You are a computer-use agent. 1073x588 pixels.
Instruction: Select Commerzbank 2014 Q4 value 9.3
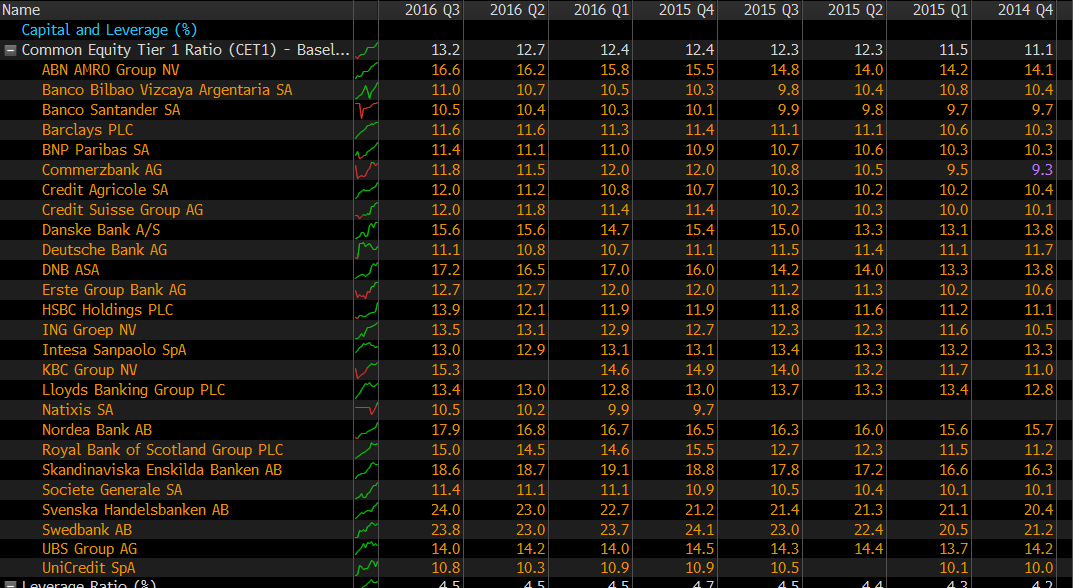[x=1042, y=170]
